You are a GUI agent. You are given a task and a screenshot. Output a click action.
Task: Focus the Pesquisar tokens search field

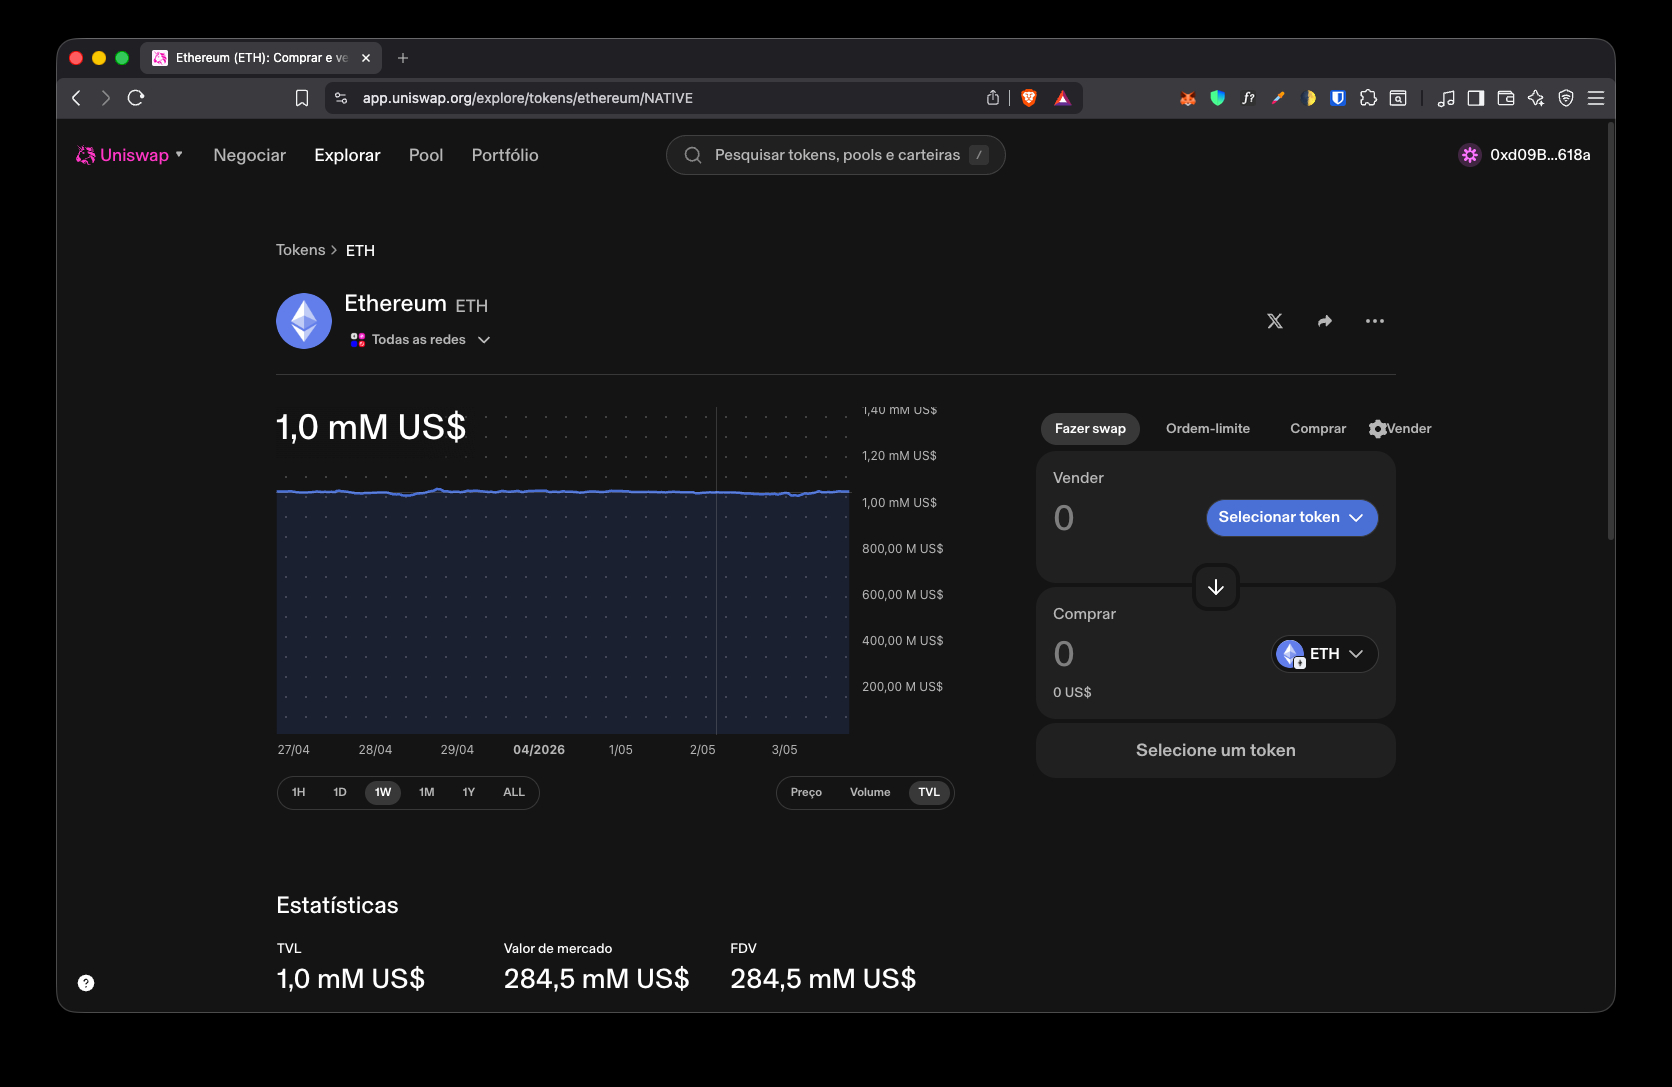[x=836, y=155]
